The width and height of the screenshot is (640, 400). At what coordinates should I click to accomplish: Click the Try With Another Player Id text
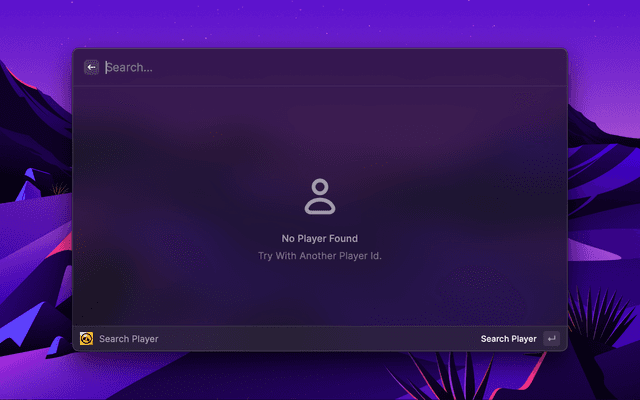(320, 256)
